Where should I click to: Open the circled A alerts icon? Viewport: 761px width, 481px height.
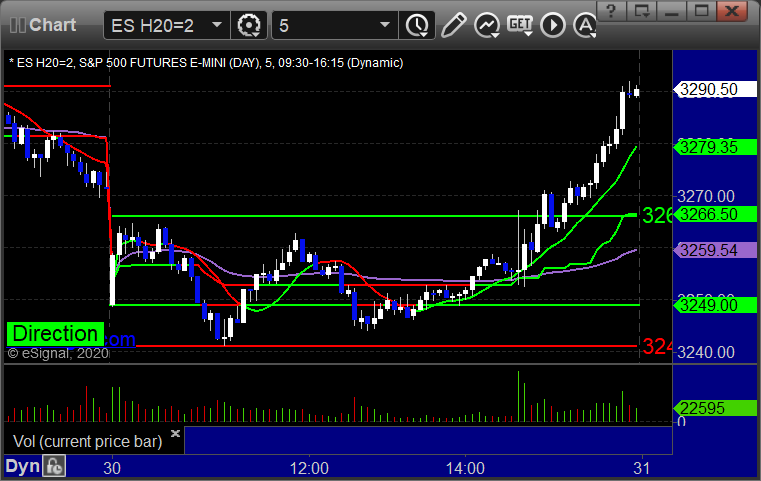(x=579, y=23)
